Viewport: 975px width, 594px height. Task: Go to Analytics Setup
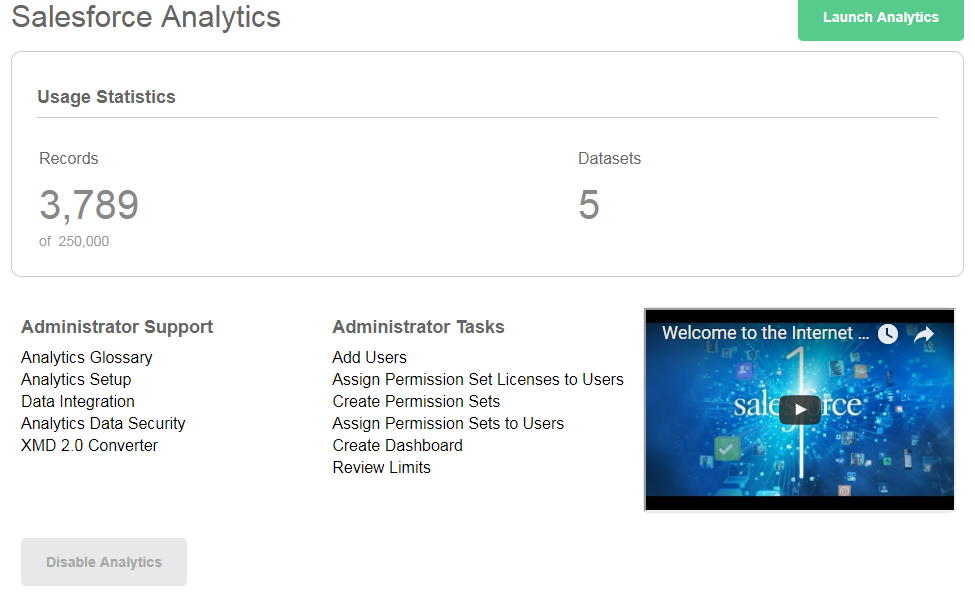click(x=76, y=379)
